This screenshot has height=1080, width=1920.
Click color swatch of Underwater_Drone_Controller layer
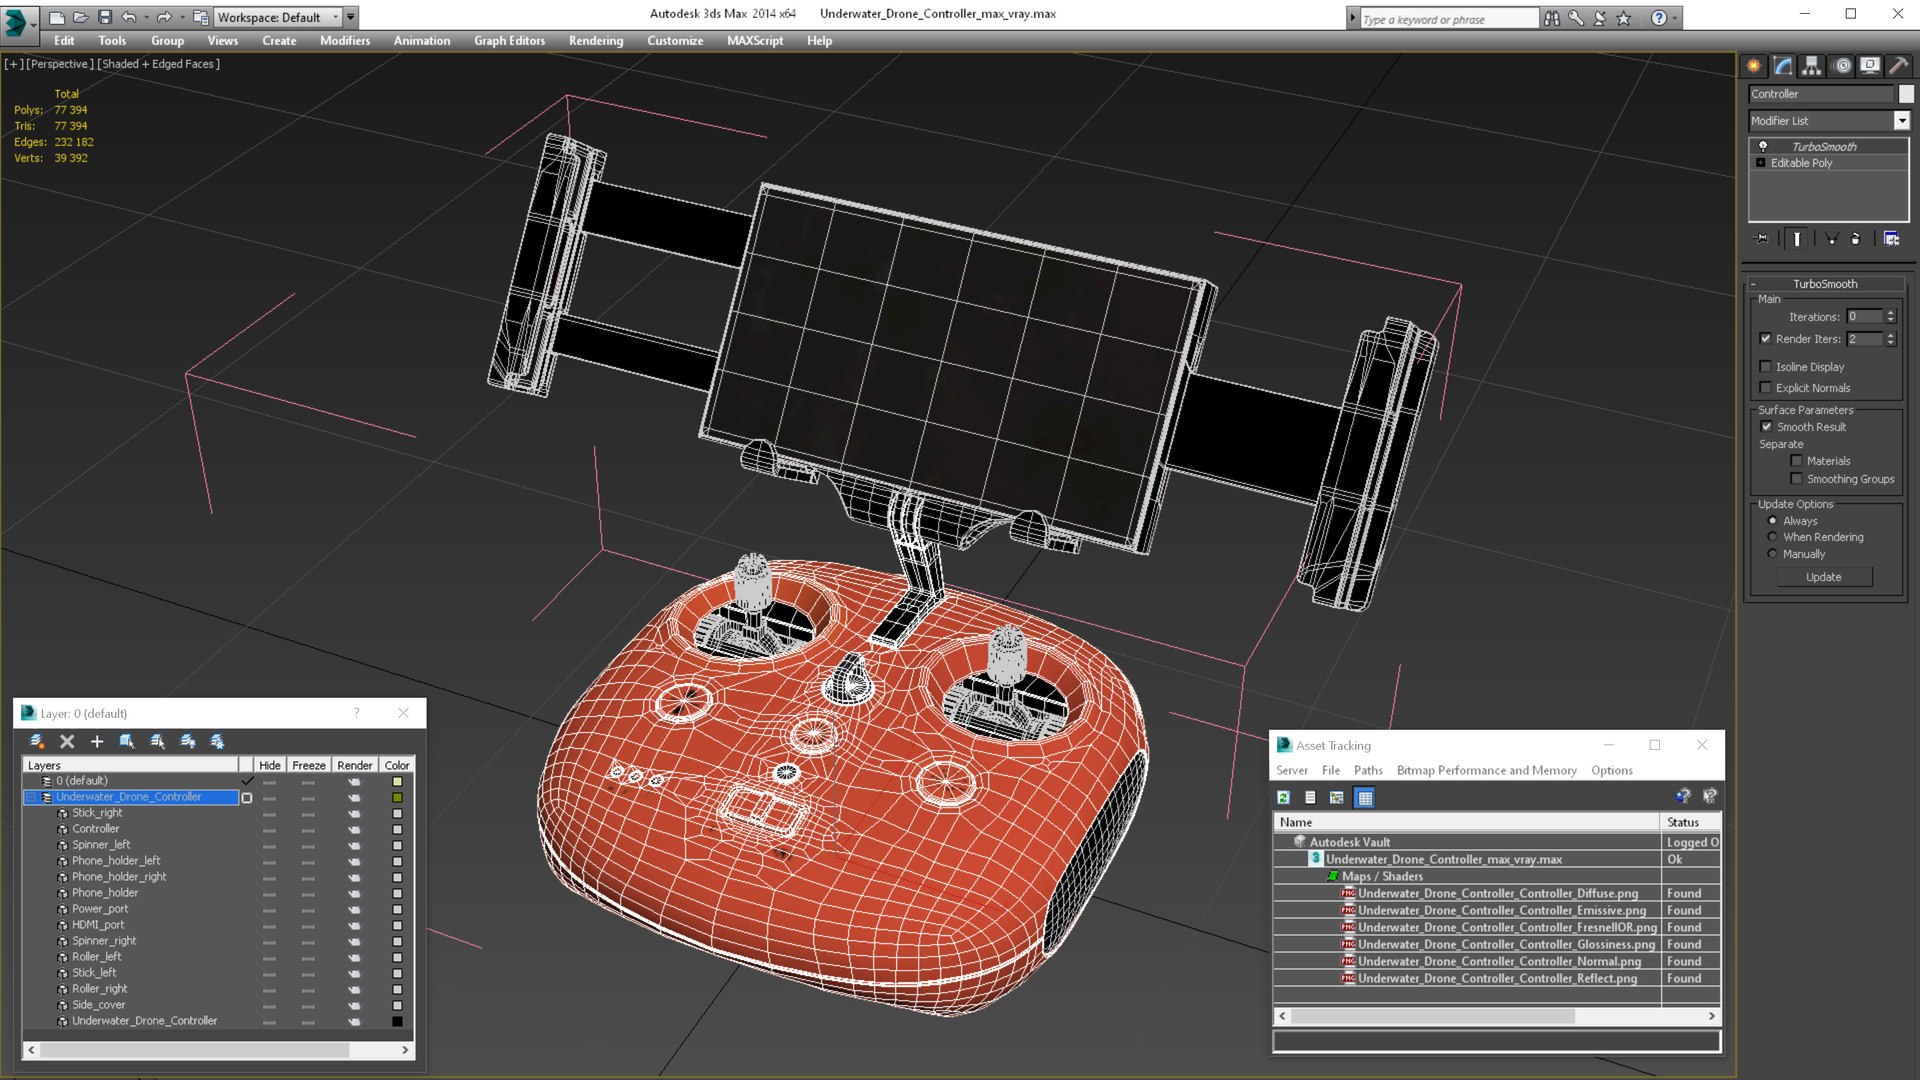[x=397, y=797]
